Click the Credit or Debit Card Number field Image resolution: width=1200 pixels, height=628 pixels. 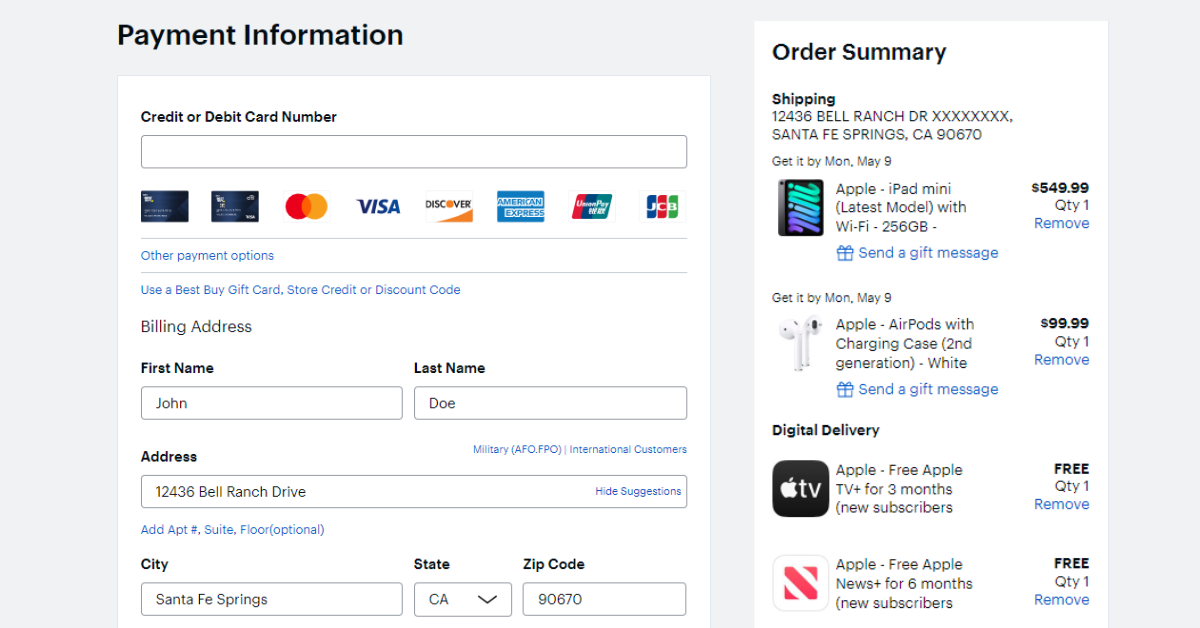[x=413, y=151]
